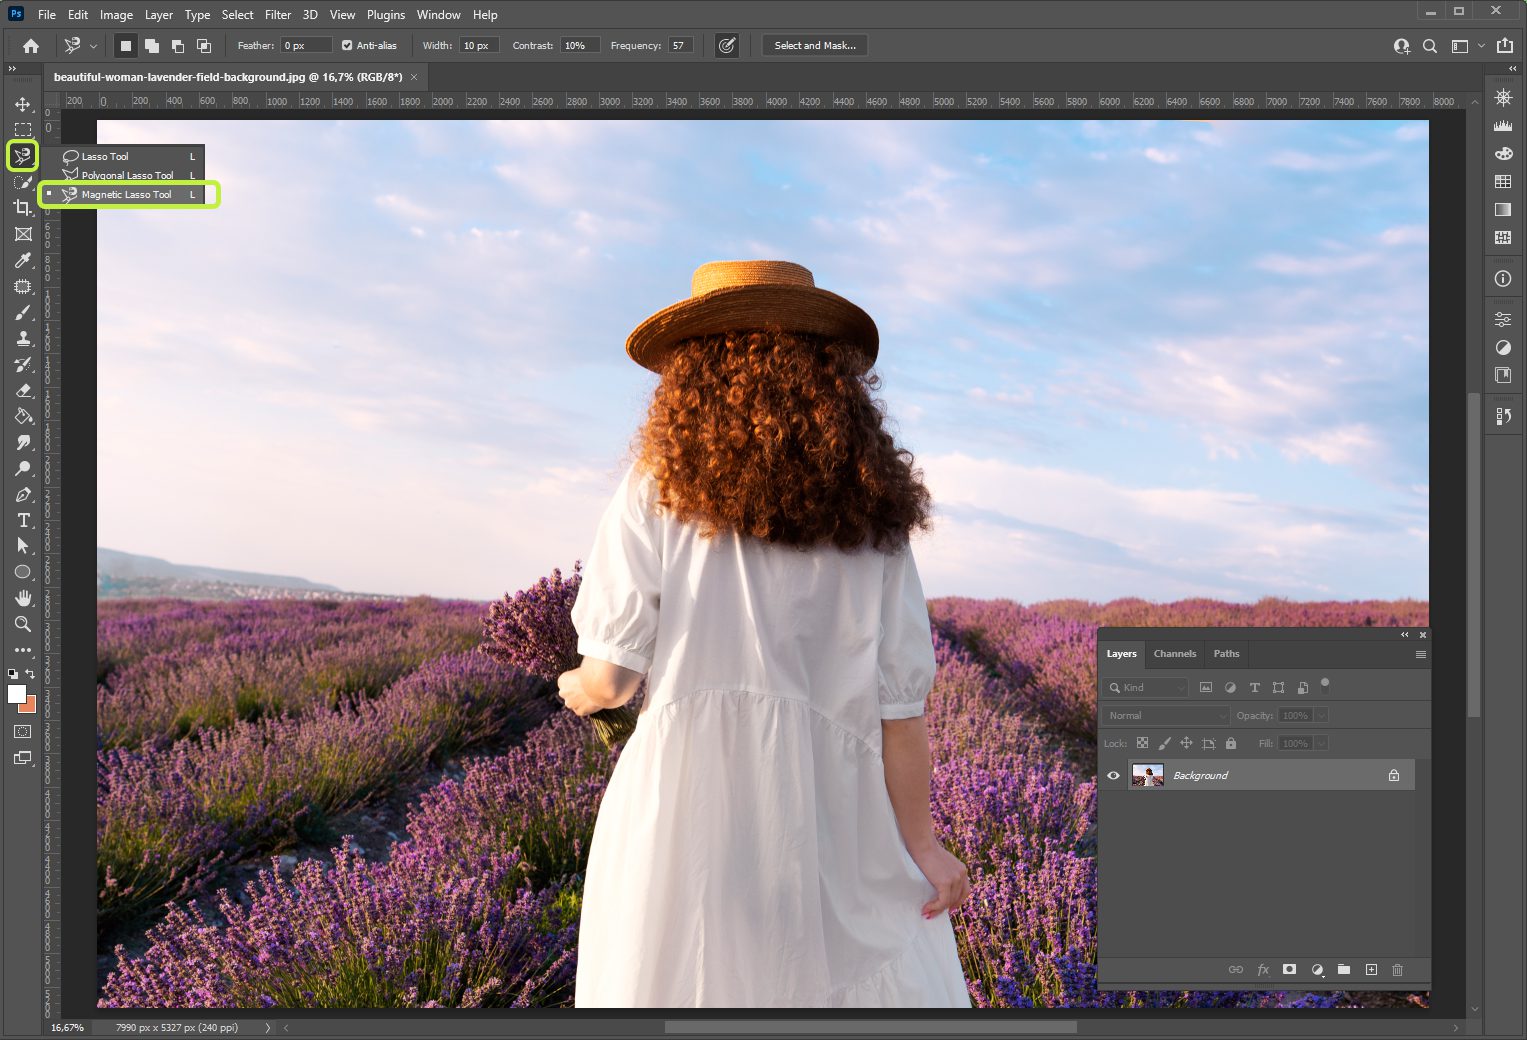Open the Swatches grid panel icon
Screen dimensions: 1527x1040
(x=1503, y=182)
